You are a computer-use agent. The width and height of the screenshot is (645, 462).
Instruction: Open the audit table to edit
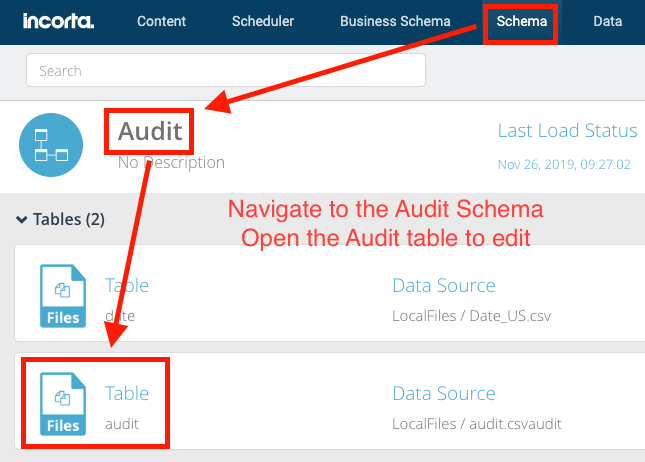[122, 424]
